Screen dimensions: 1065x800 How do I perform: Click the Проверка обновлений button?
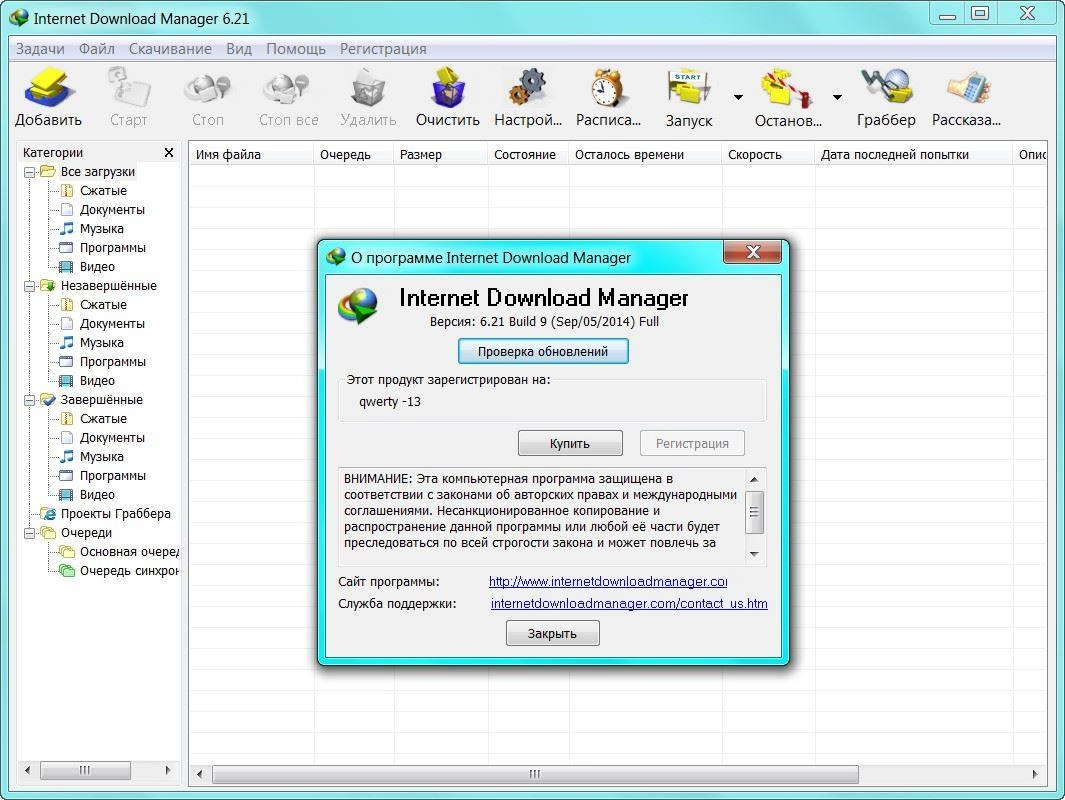pos(543,351)
